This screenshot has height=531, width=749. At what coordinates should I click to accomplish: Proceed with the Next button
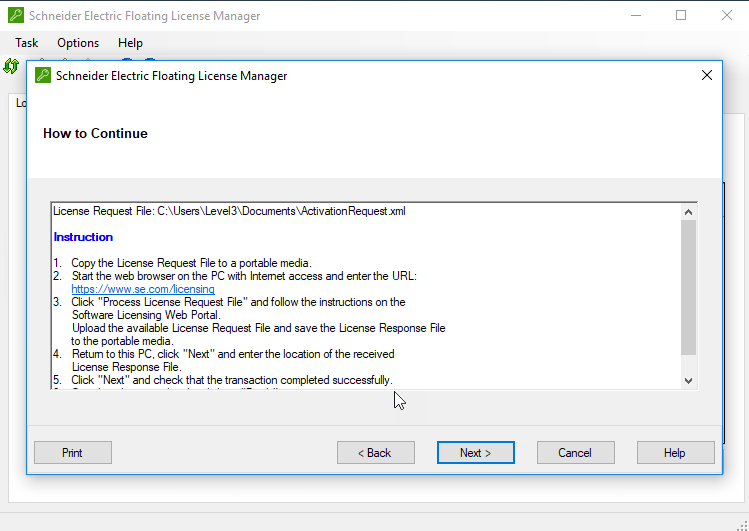click(475, 452)
